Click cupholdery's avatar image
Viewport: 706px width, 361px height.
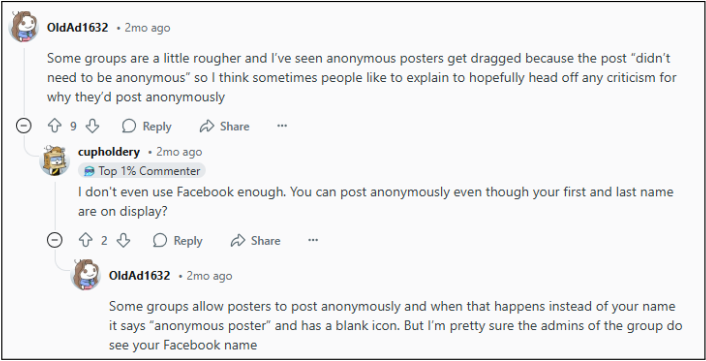point(55,160)
